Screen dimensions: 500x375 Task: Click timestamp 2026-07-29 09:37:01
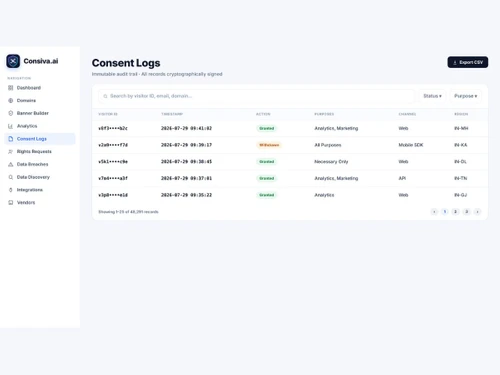(186, 178)
